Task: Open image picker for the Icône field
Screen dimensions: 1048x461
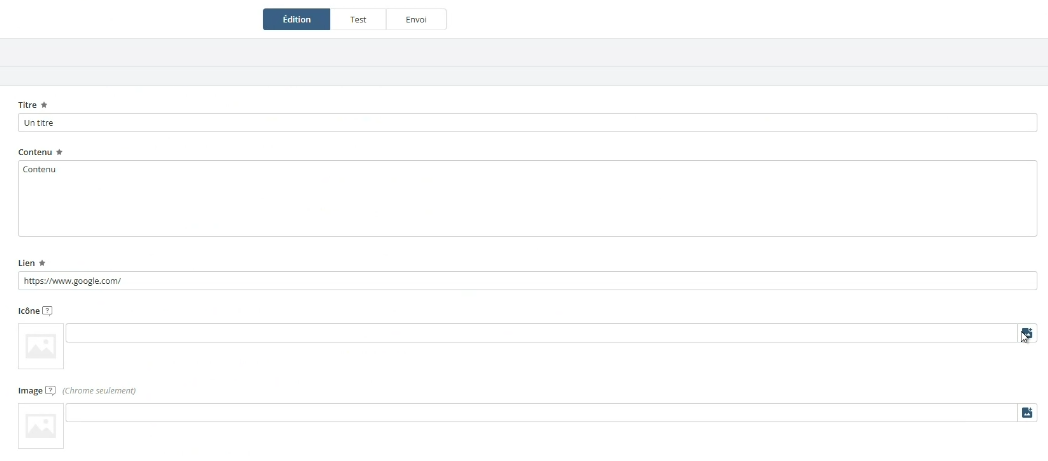Action: [1027, 333]
